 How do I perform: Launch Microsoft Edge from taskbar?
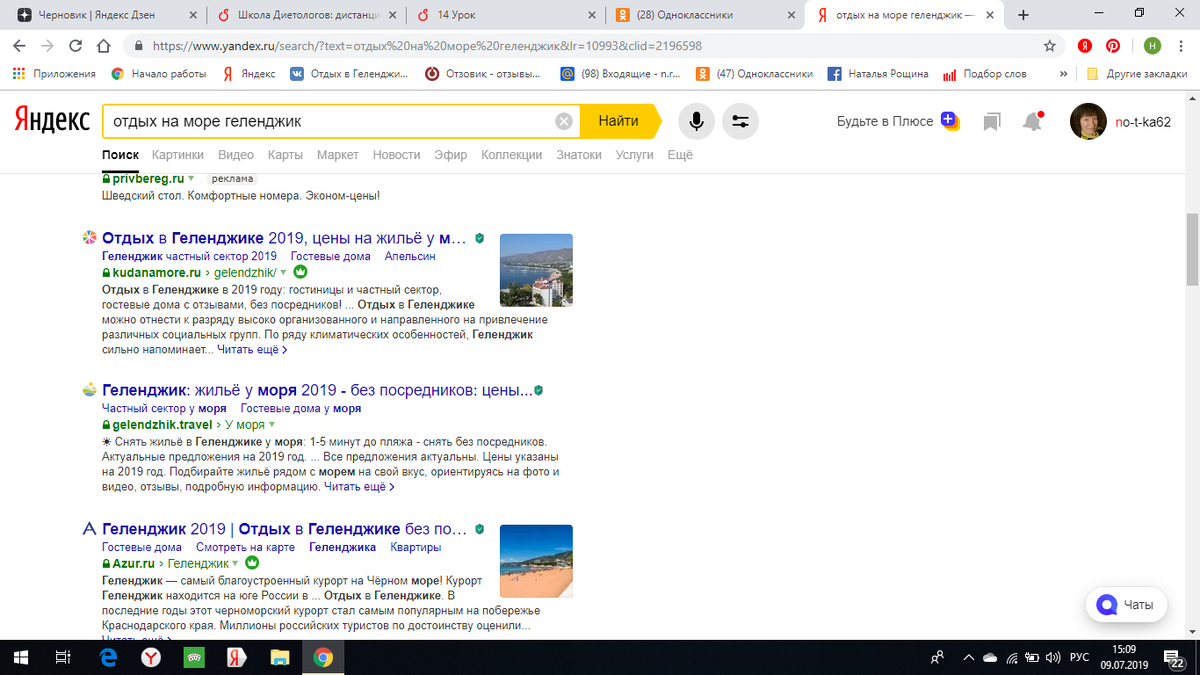pyautogui.click(x=106, y=657)
